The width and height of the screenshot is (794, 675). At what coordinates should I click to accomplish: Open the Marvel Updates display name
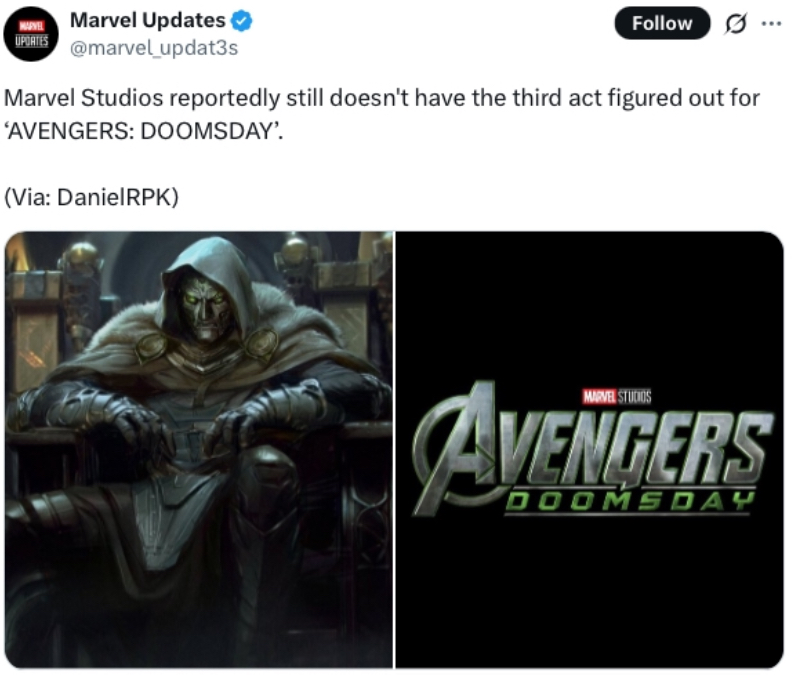click(147, 20)
